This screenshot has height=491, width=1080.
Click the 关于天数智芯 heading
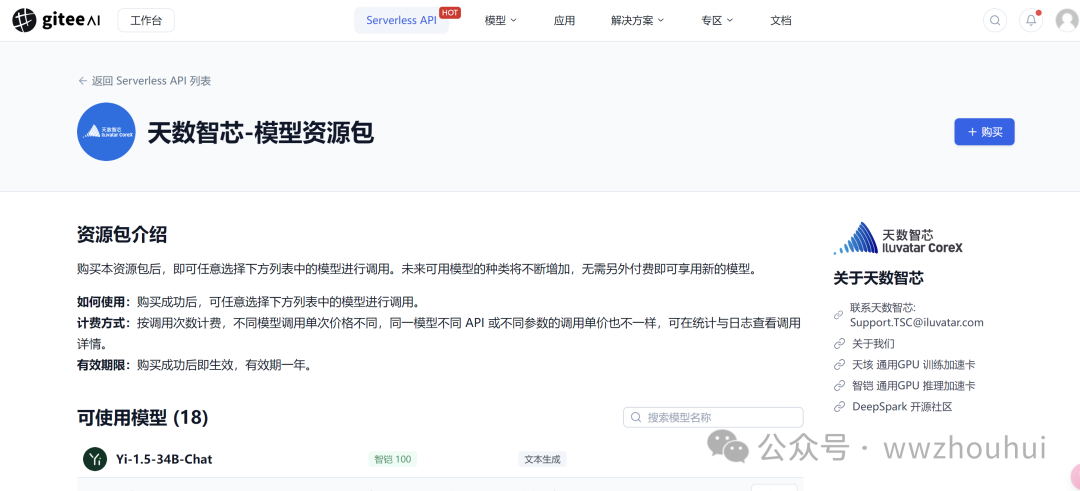click(878, 278)
